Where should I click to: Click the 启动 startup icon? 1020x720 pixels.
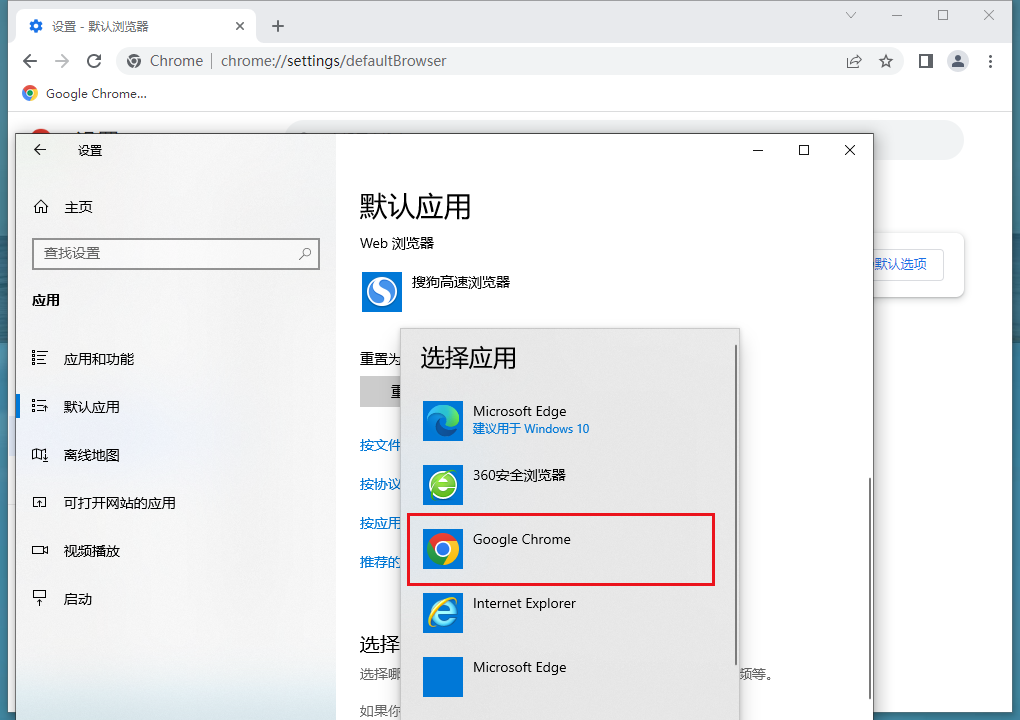40,598
